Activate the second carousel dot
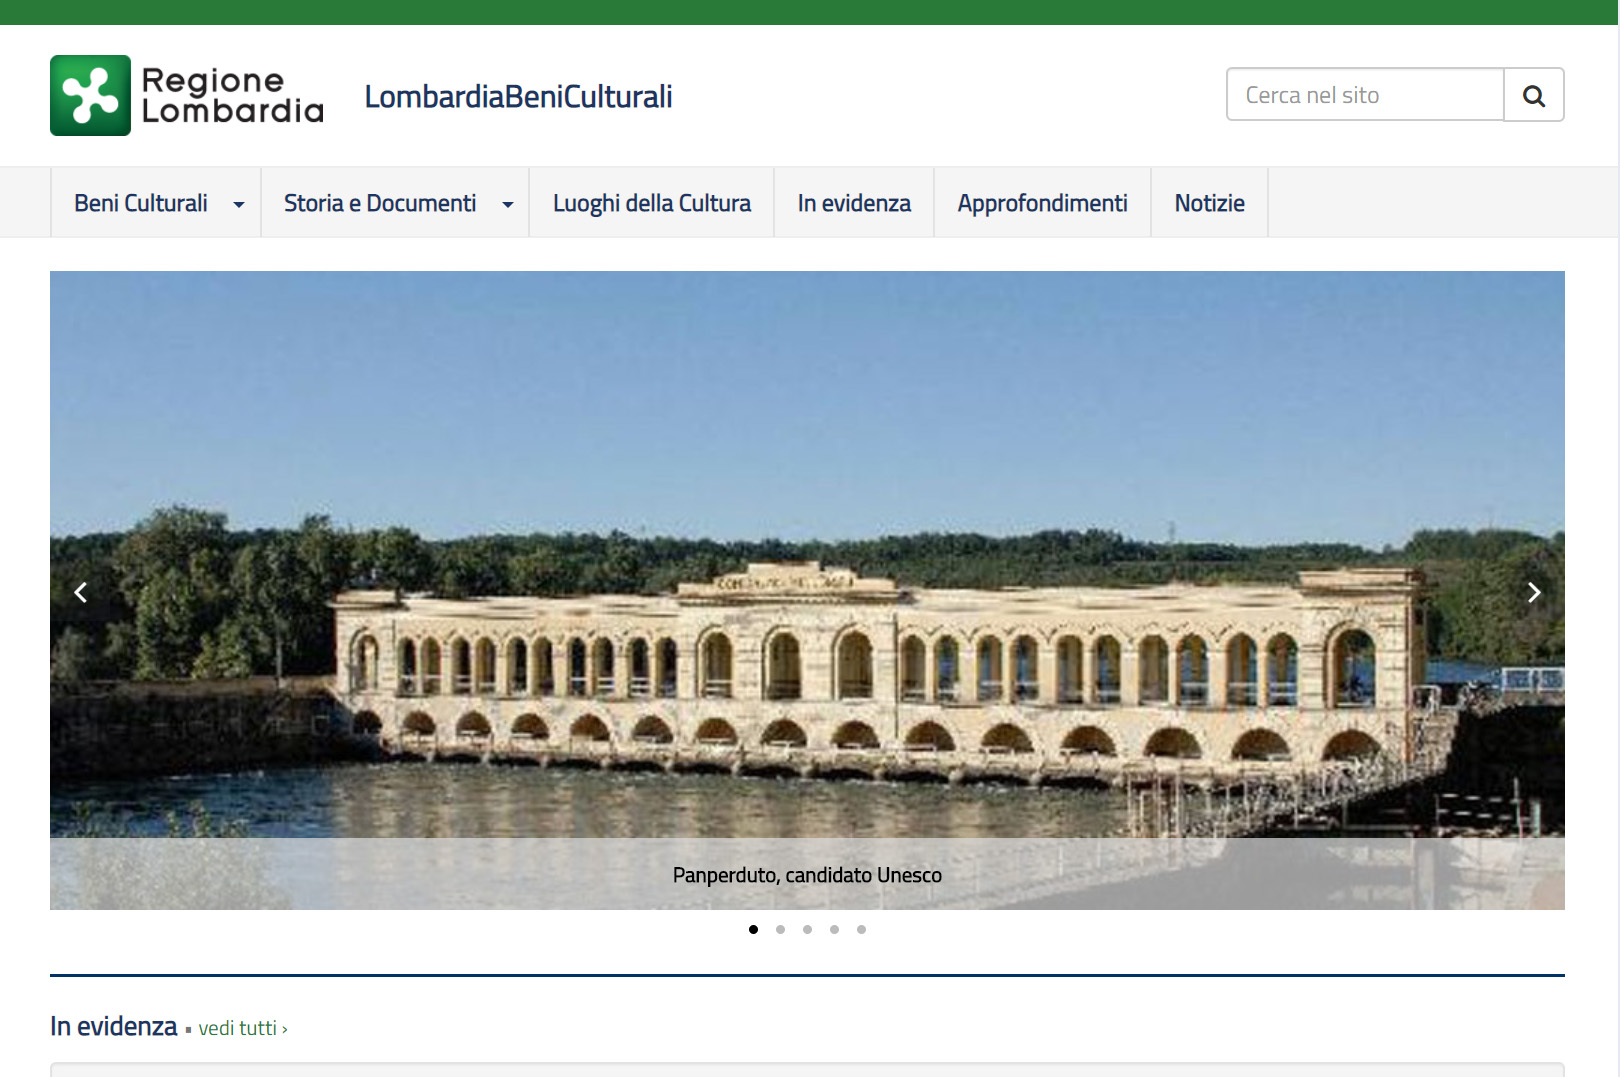The width and height of the screenshot is (1620, 1077). click(780, 929)
